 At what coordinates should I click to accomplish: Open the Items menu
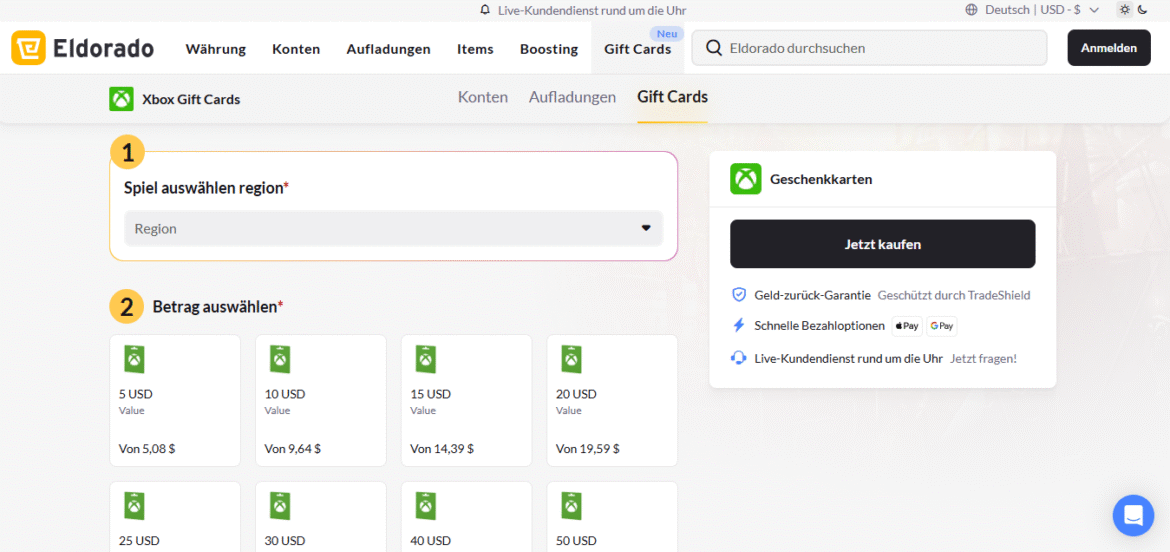pyautogui.click(x=475, y=49)
